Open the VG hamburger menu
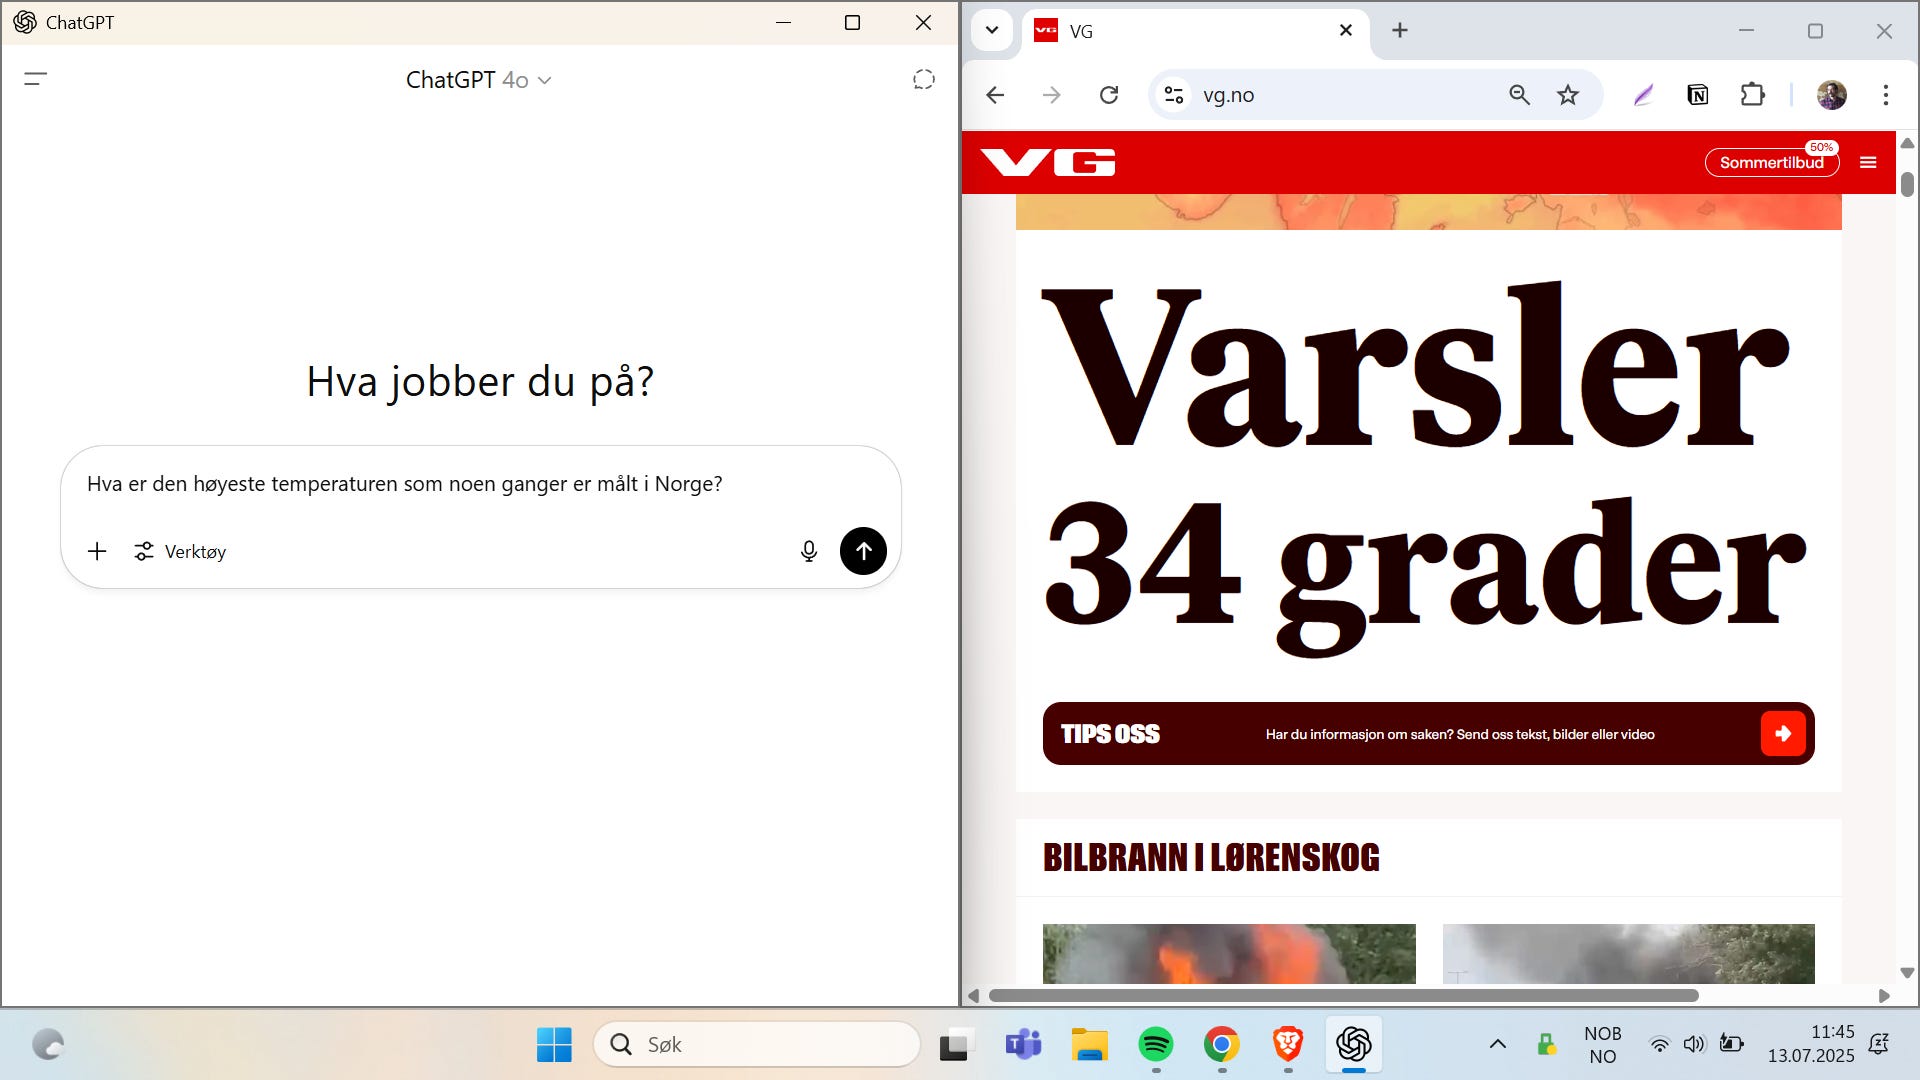This screenshot has width=1920, height=1080. tap(1868, 163)
